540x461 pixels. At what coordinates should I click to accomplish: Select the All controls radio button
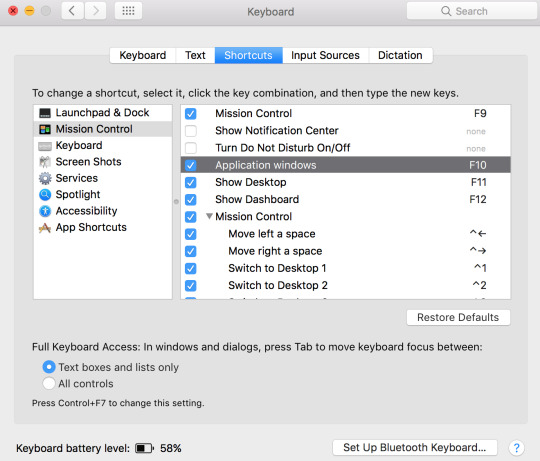click(49, 383)
